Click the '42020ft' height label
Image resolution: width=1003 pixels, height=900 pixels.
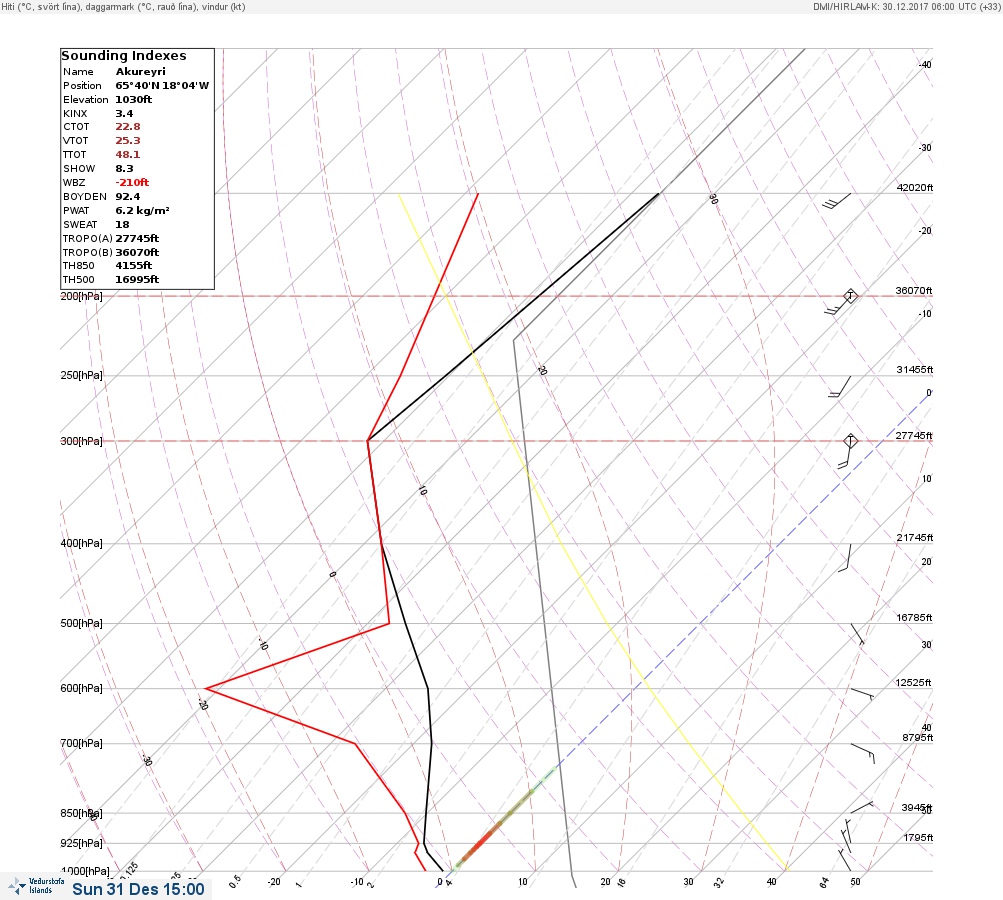[915, 187]
